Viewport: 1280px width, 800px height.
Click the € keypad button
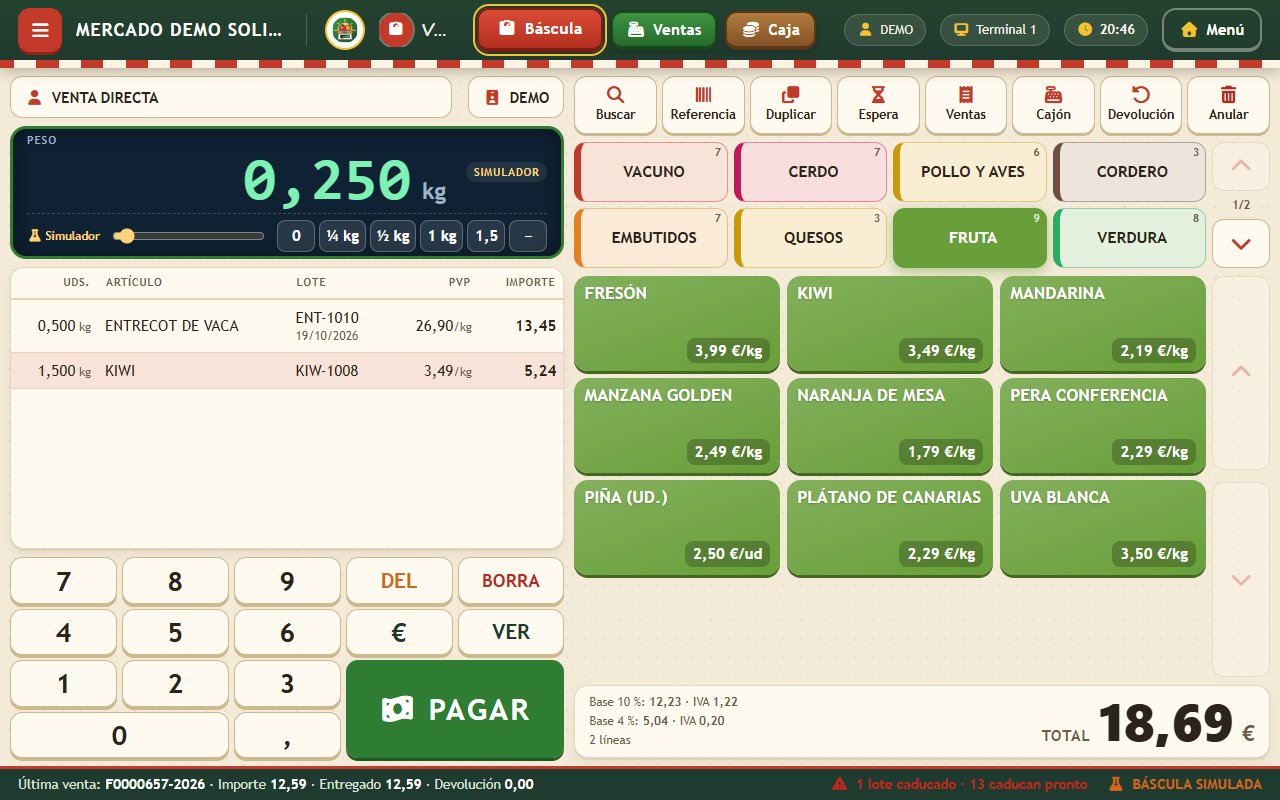[x=399, y=633]
